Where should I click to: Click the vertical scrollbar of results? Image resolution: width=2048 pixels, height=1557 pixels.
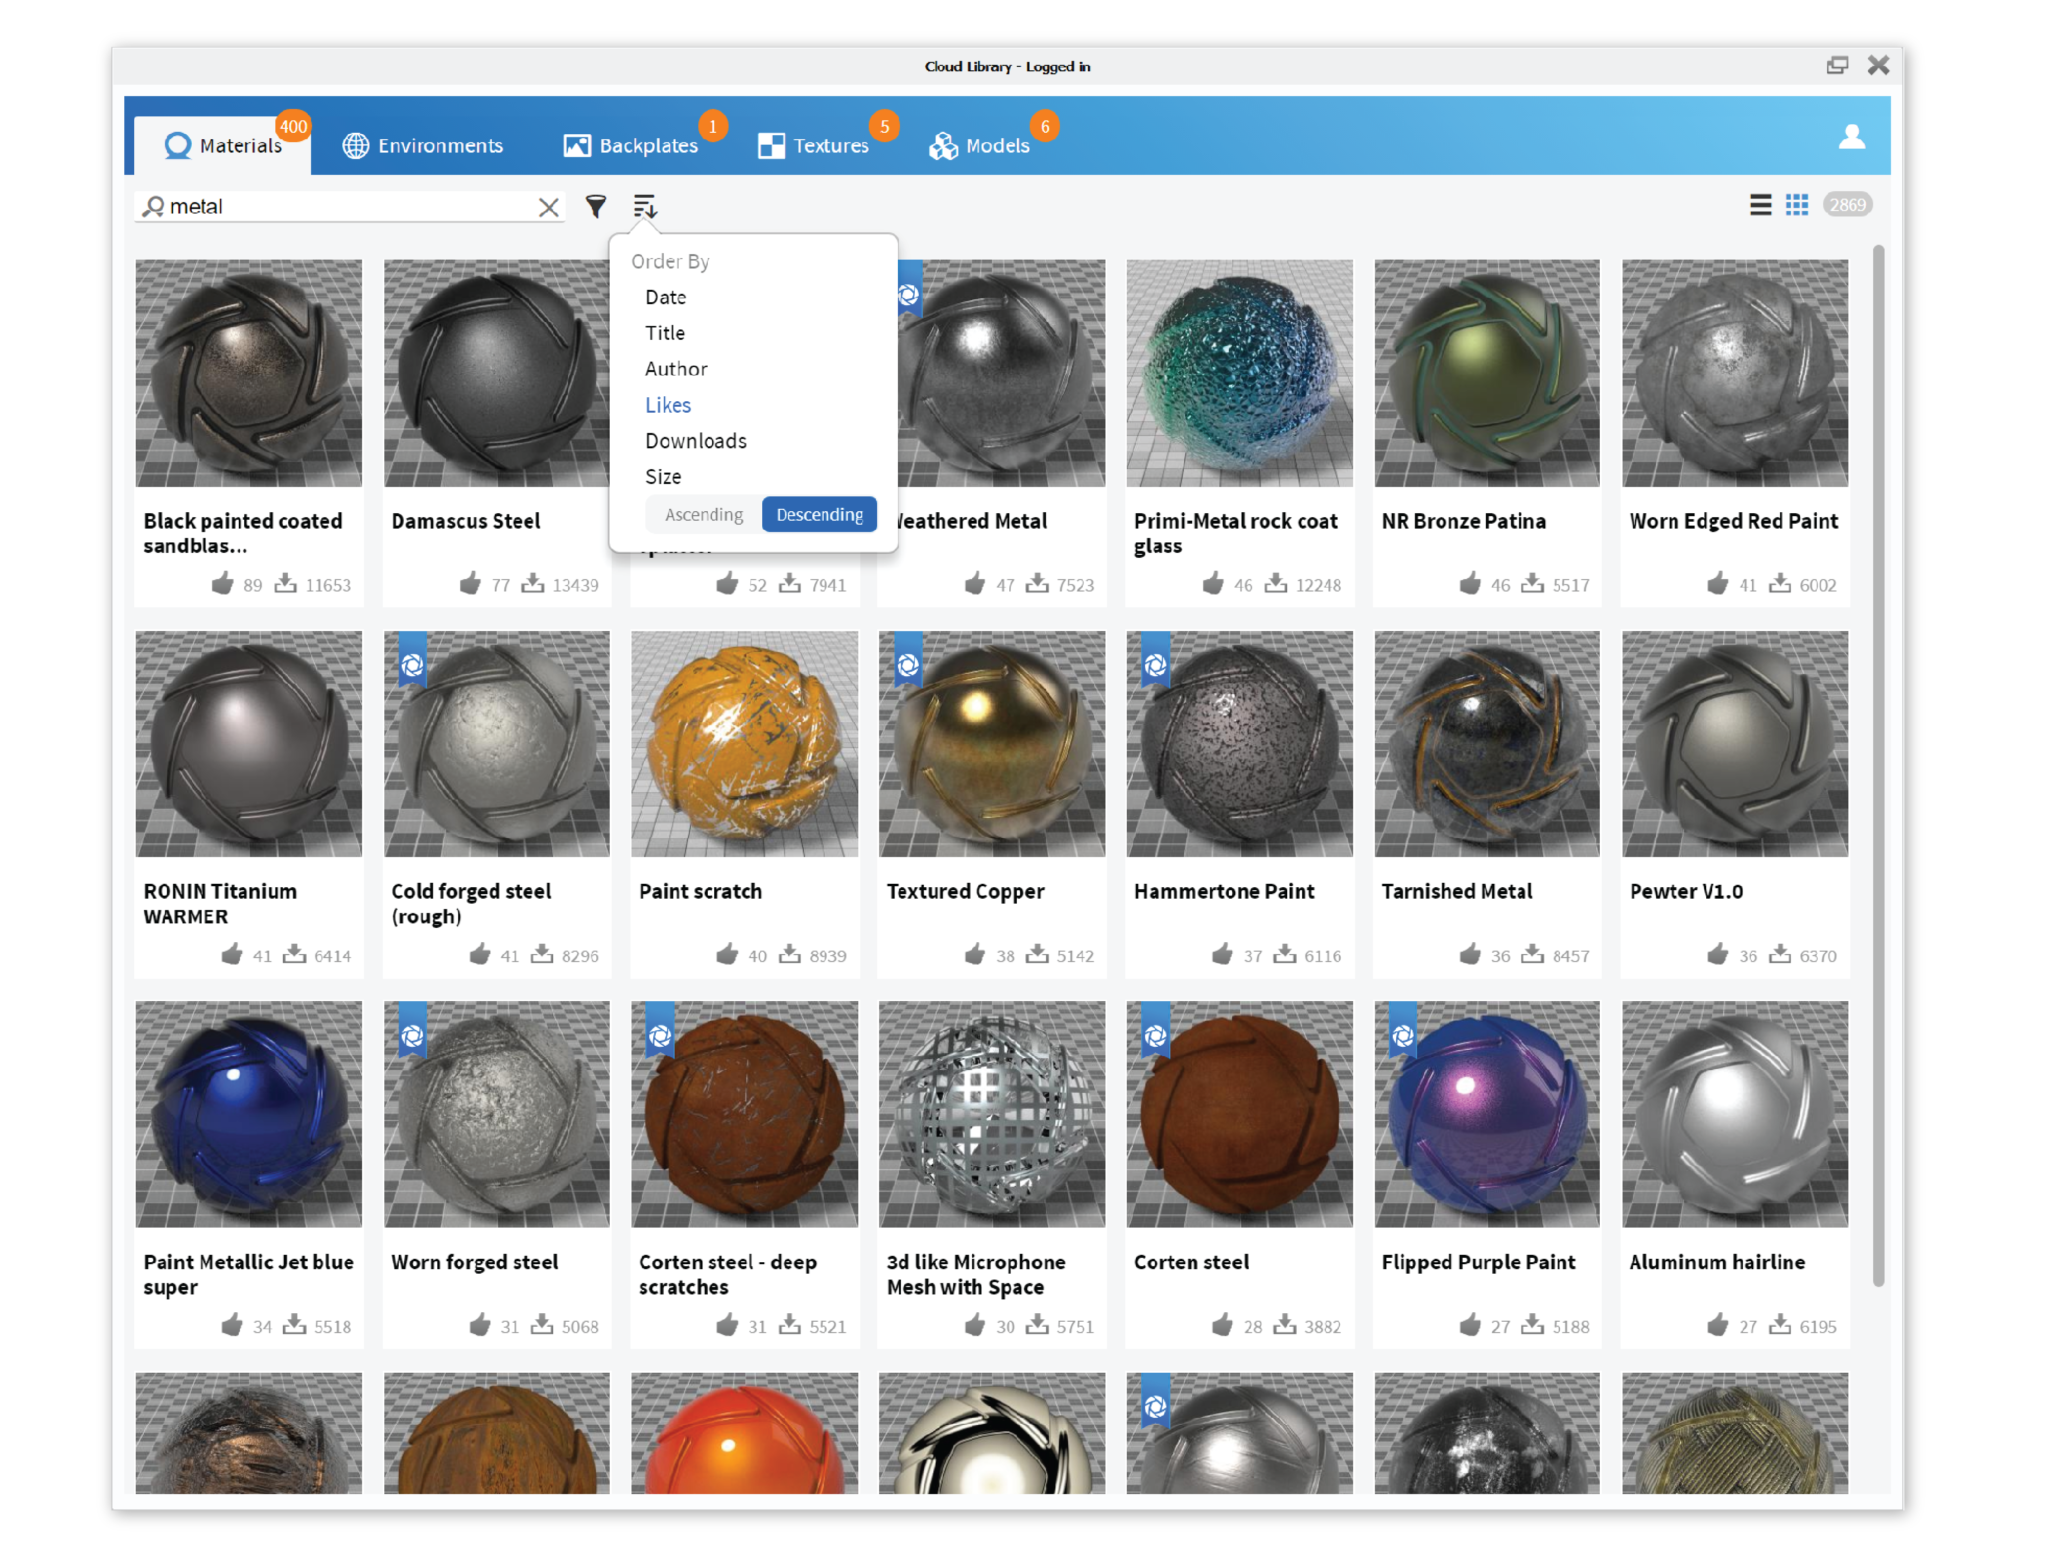tap(1878, 765)
